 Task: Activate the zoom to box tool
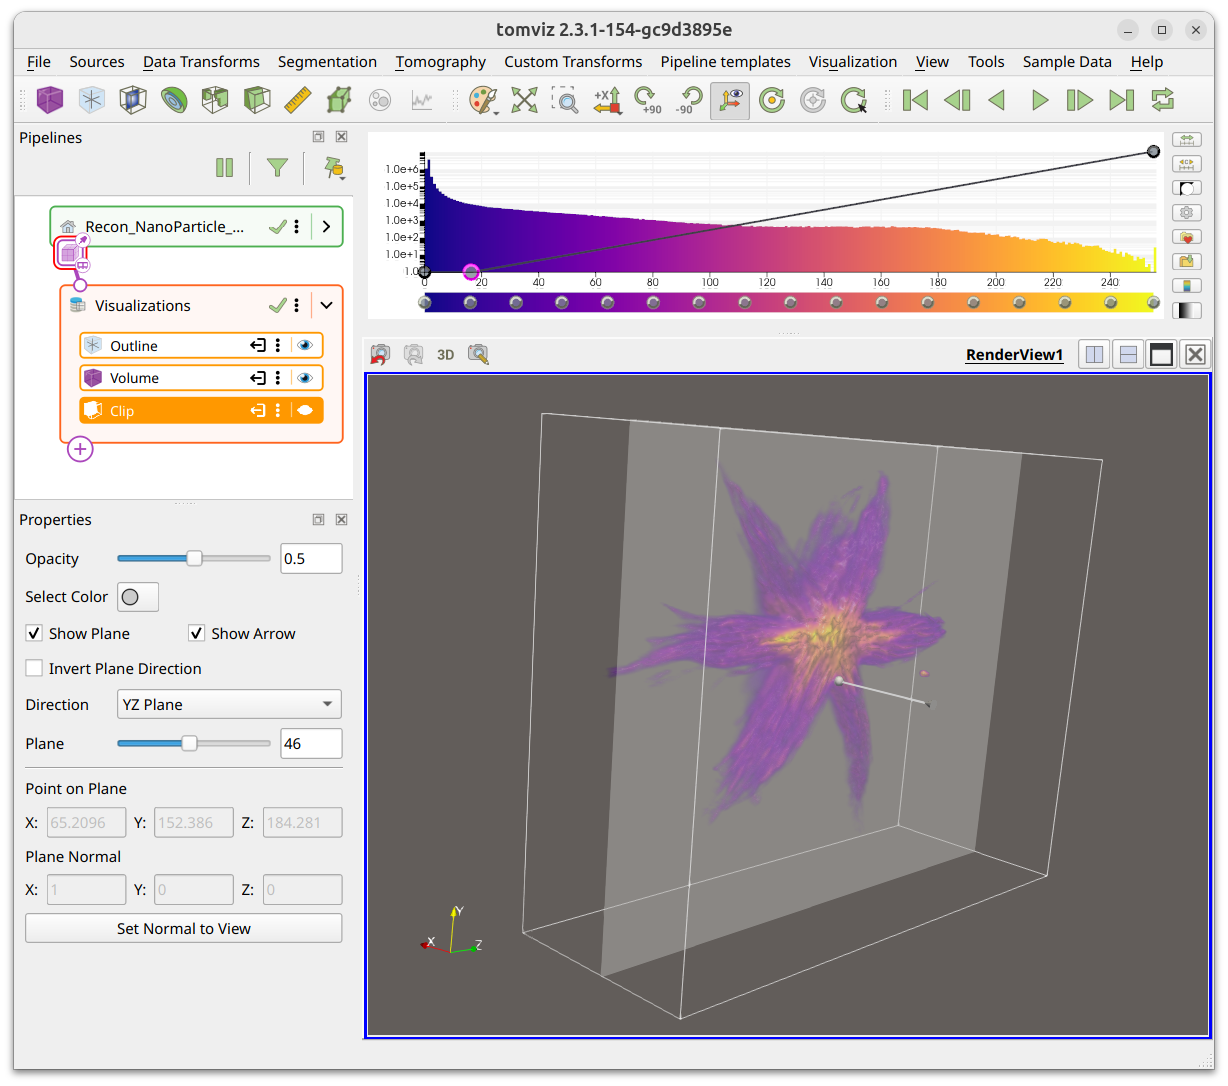565,99
